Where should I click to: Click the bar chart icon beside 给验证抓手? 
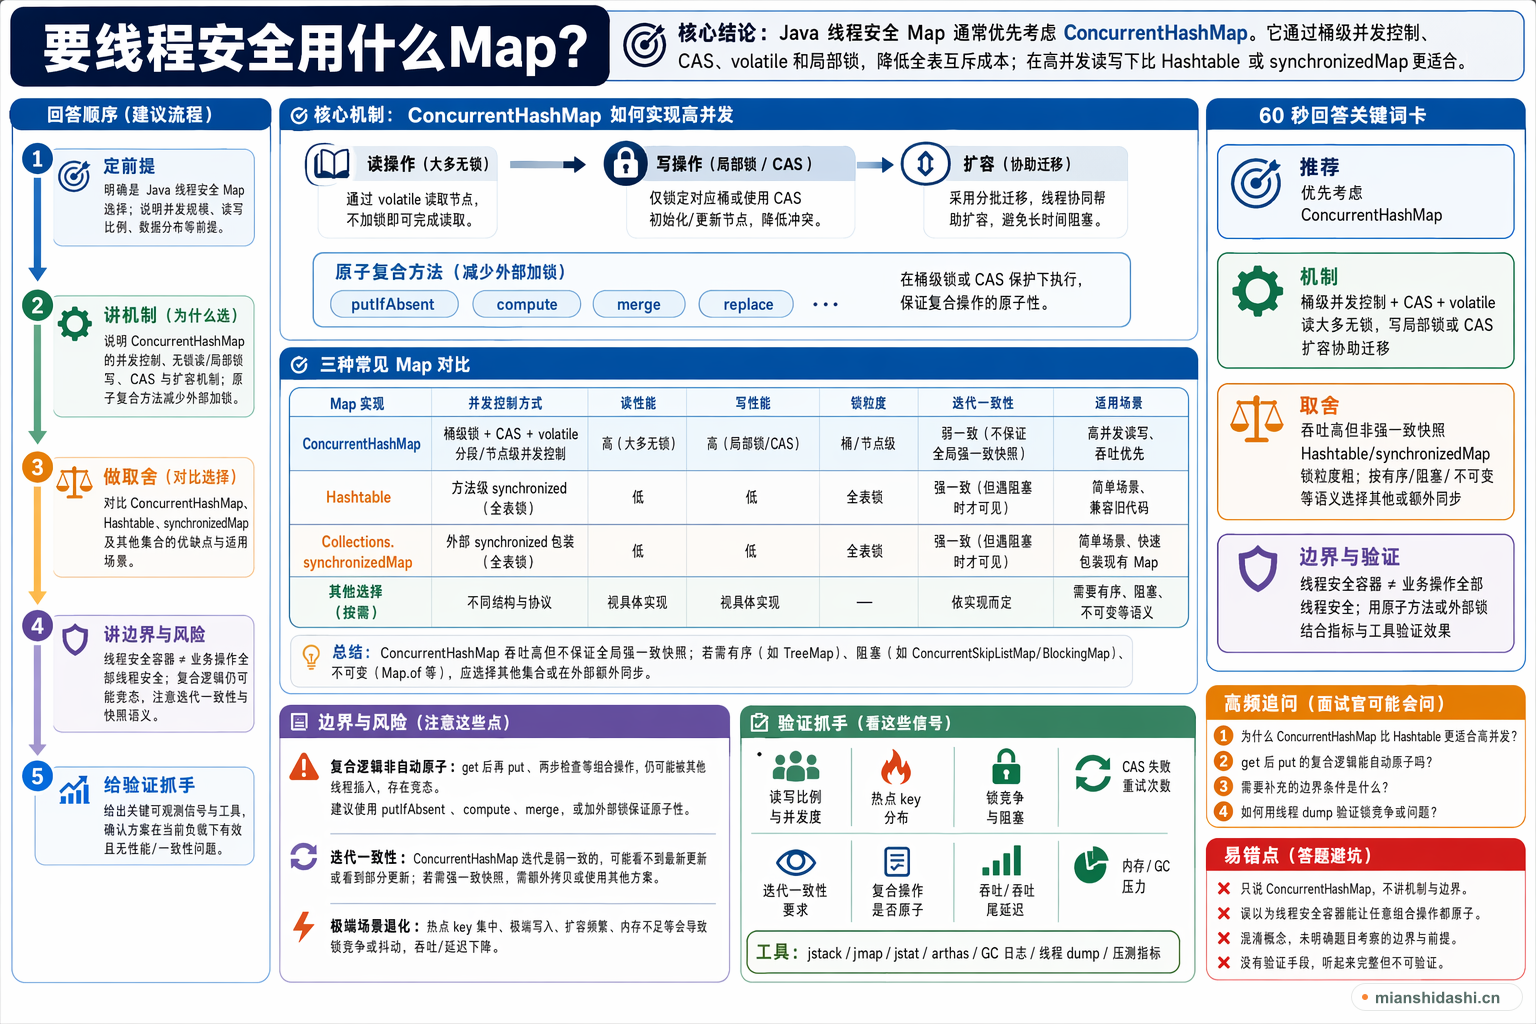pos(74,791)
